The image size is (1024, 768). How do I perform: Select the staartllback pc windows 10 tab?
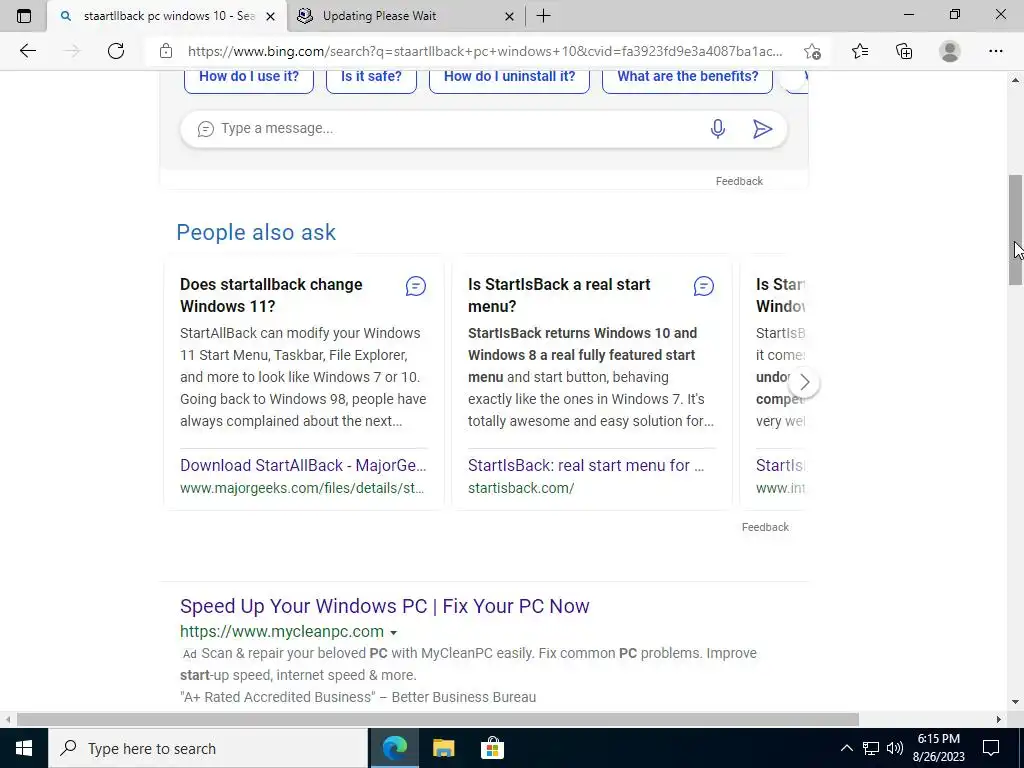click(167, 16)
